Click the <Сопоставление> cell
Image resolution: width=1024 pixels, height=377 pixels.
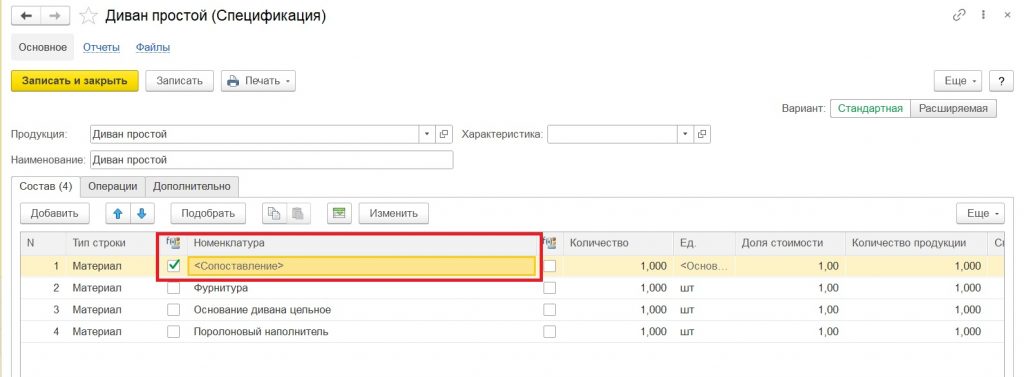pyautogui.click(x=361, y=266)
